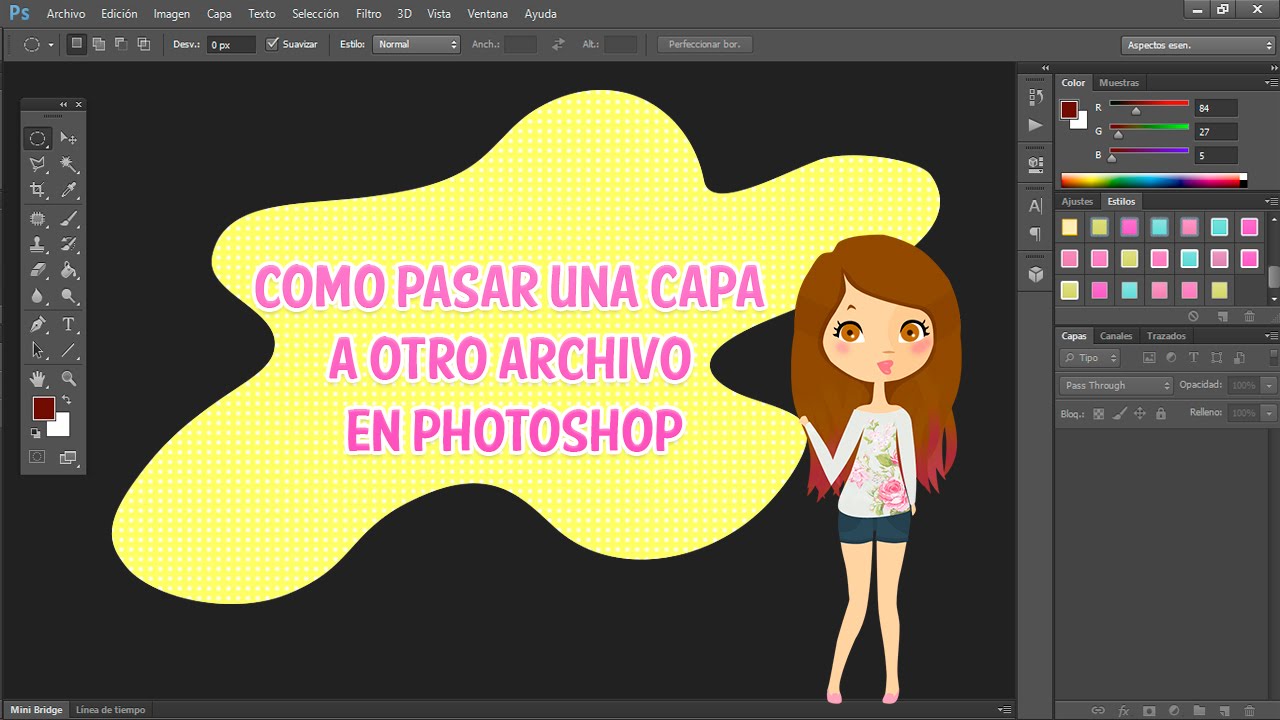Choose the Type tool
This screenshot has width=1280, height=720.
tap(69, 324)
